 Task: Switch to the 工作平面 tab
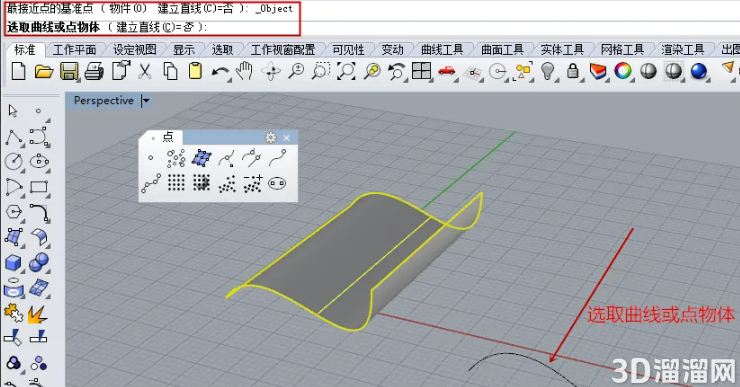74,50
